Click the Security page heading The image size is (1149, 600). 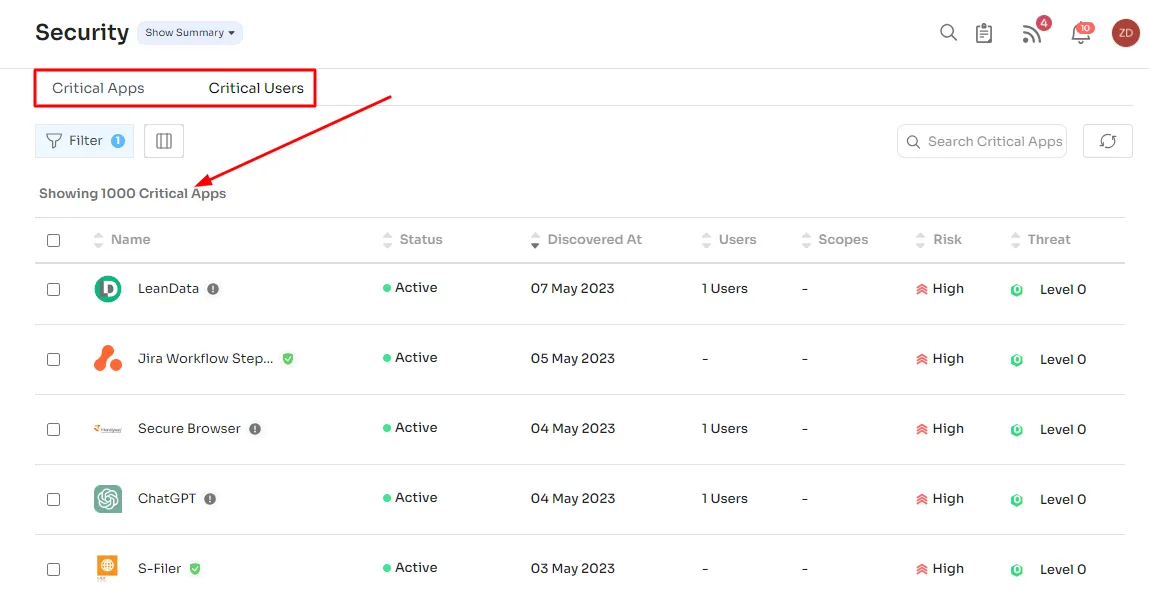click(82, 32)
